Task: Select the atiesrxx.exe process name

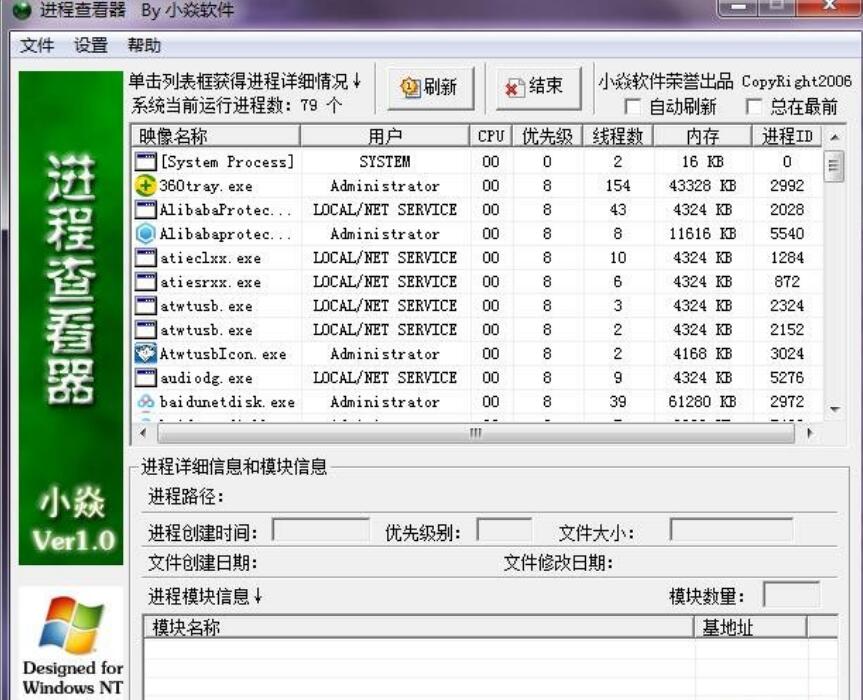Action: coord(210,282)
